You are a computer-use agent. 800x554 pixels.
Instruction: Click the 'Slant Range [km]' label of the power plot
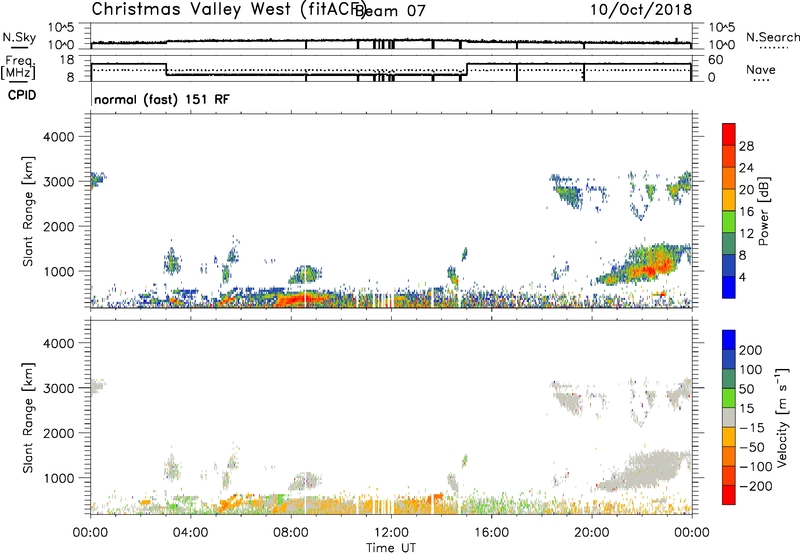(x=28, y=211)
